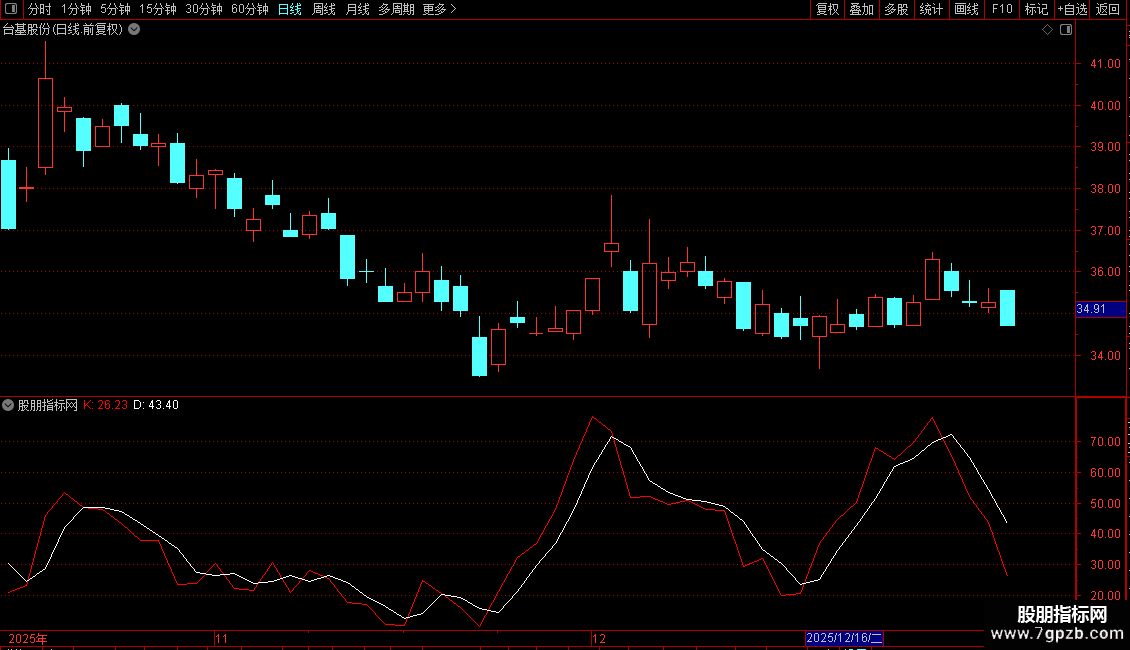Select the 30分钟 period tab

[x=204, y=9]
